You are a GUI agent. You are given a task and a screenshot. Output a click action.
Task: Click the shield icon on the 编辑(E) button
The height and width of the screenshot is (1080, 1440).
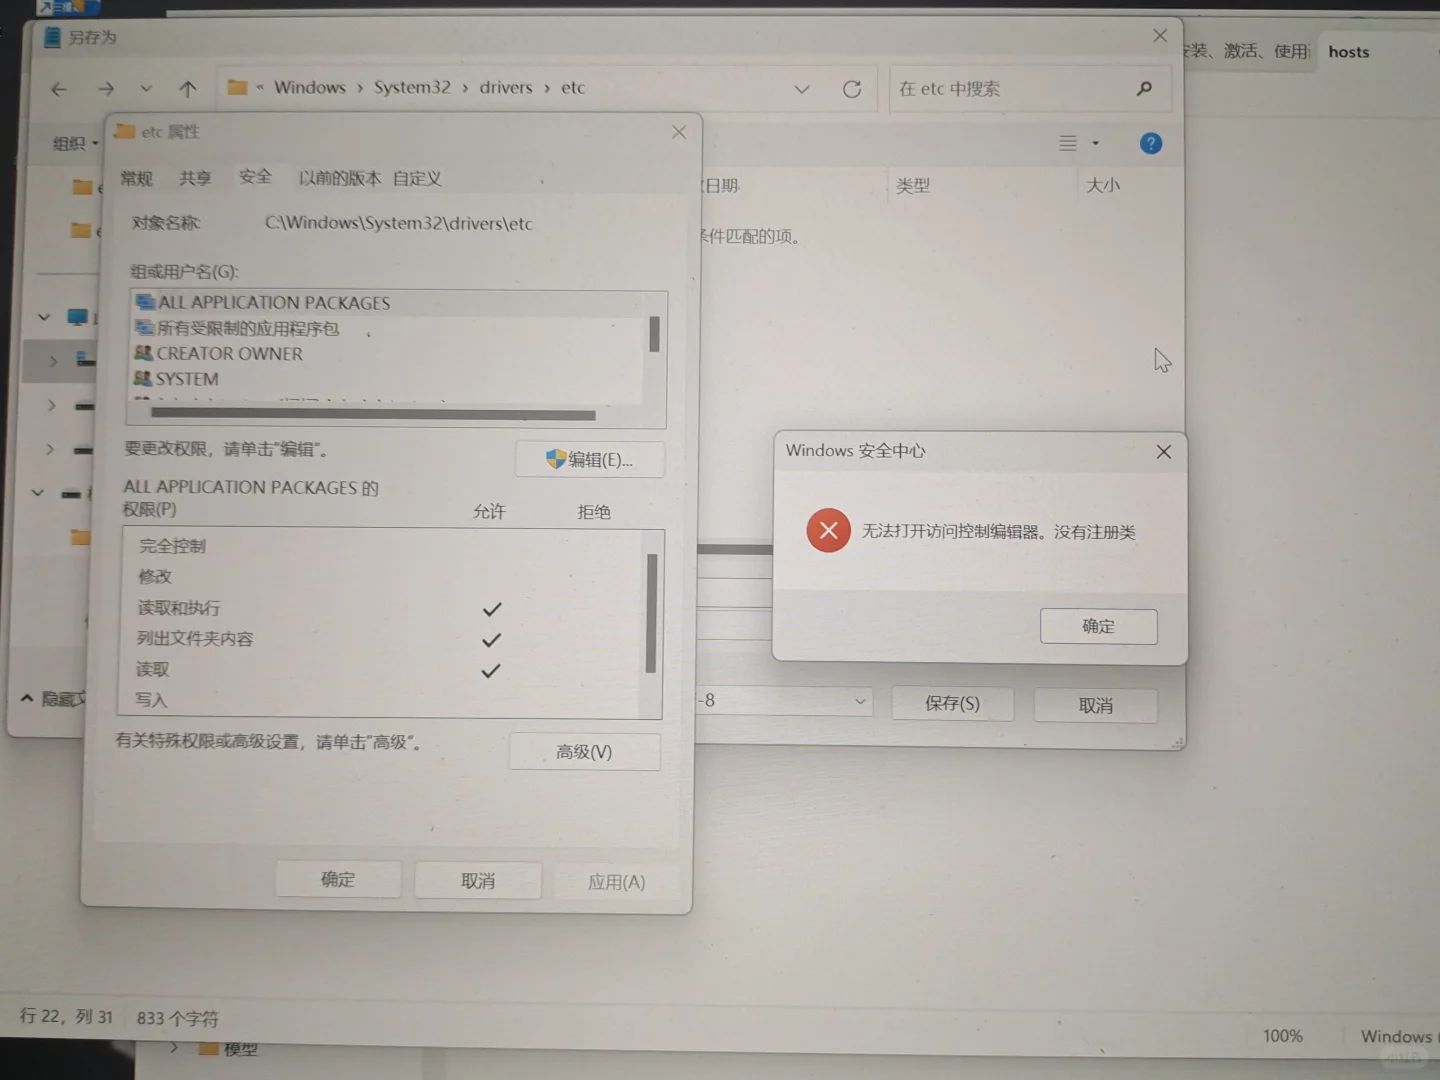click(557, 459)
